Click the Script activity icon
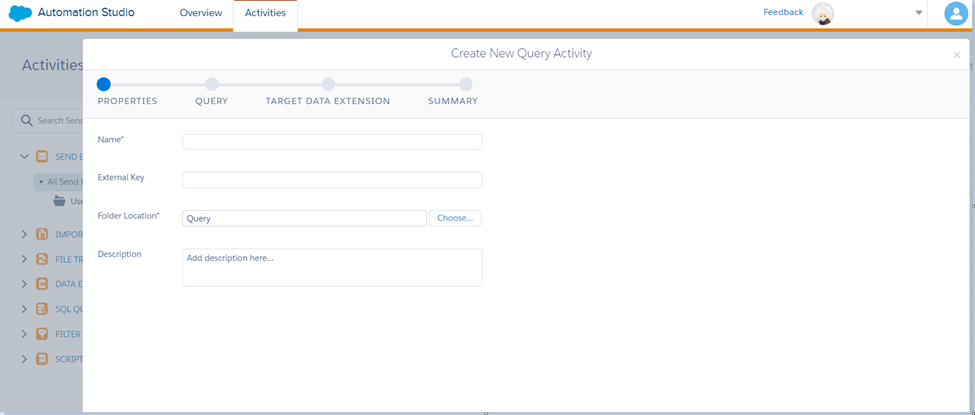 (42, 359)
